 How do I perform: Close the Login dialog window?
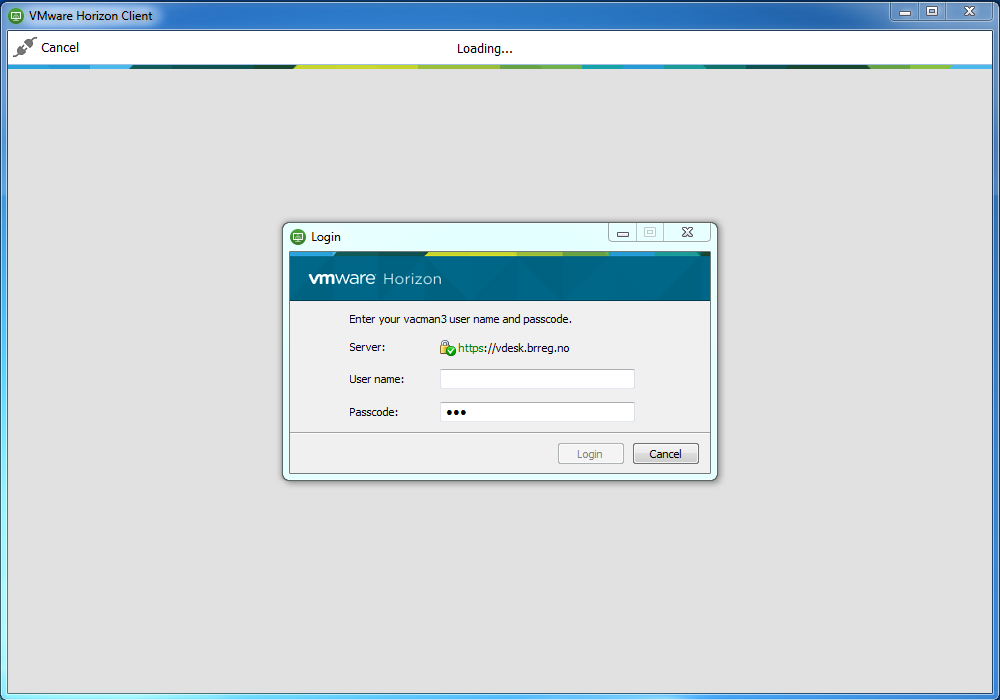[x=687, y=233]
